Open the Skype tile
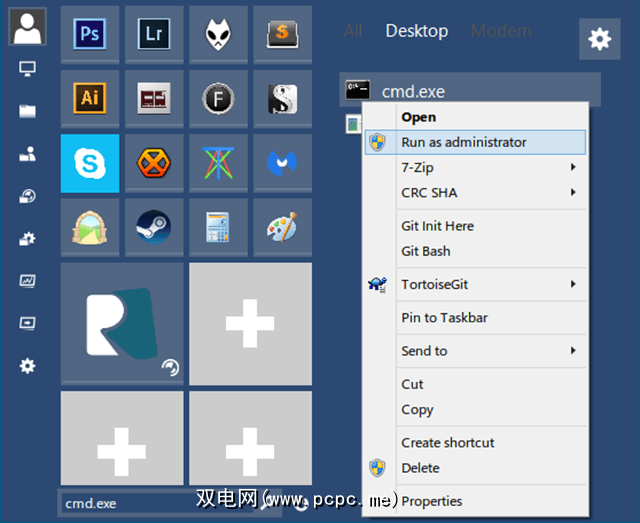Screen dimensions: 640x523 pyautogui.click(x=90, y=163)
